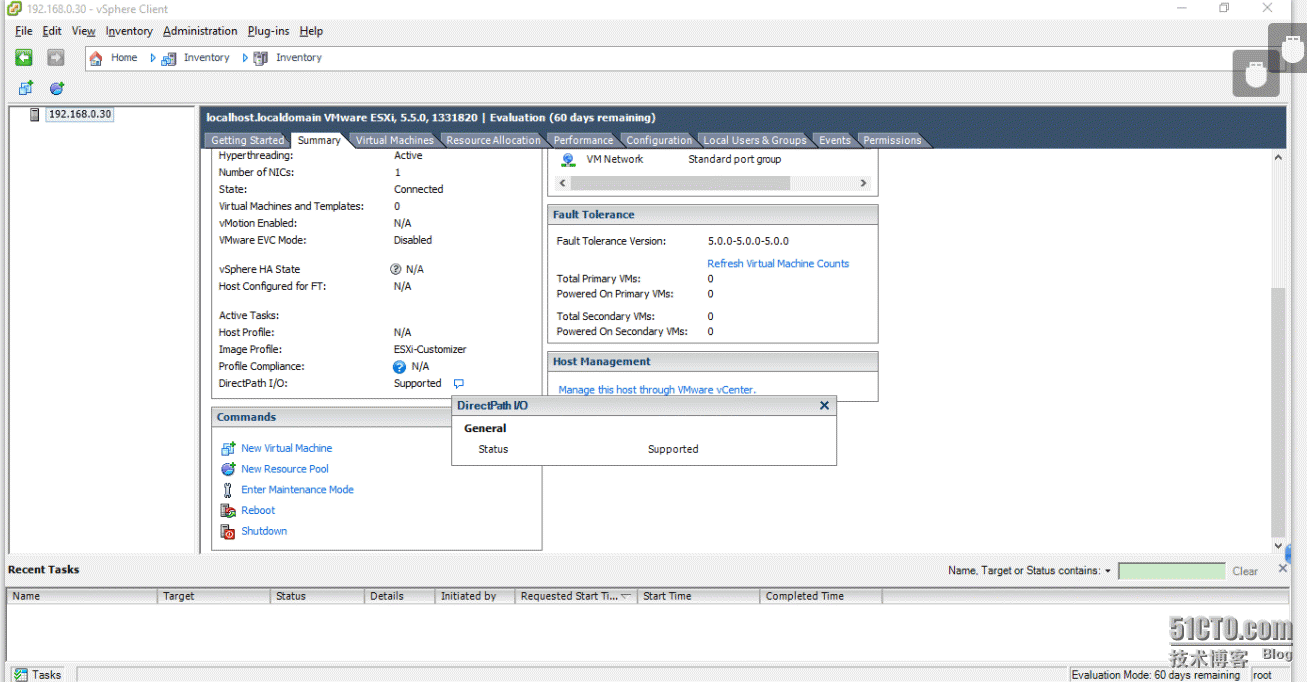This screenshot has width=1307, height=682.
Task: Click the Standard port group text
Action: [x=734, y=159]
